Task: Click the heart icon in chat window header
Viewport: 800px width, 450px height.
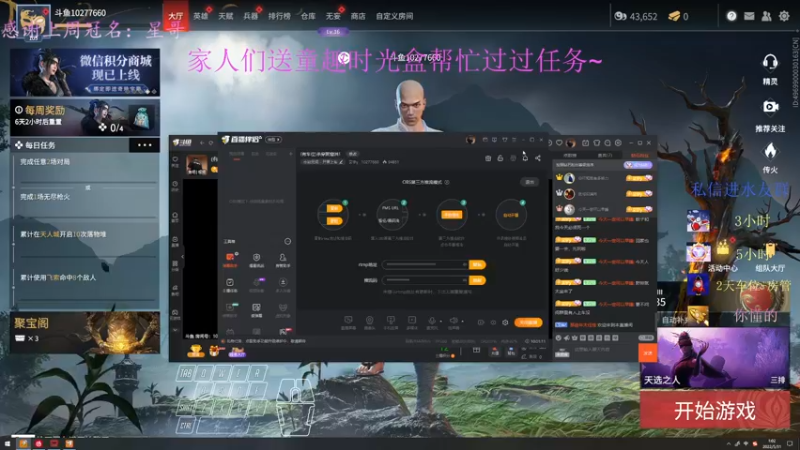Action: [x=559, y=143]
